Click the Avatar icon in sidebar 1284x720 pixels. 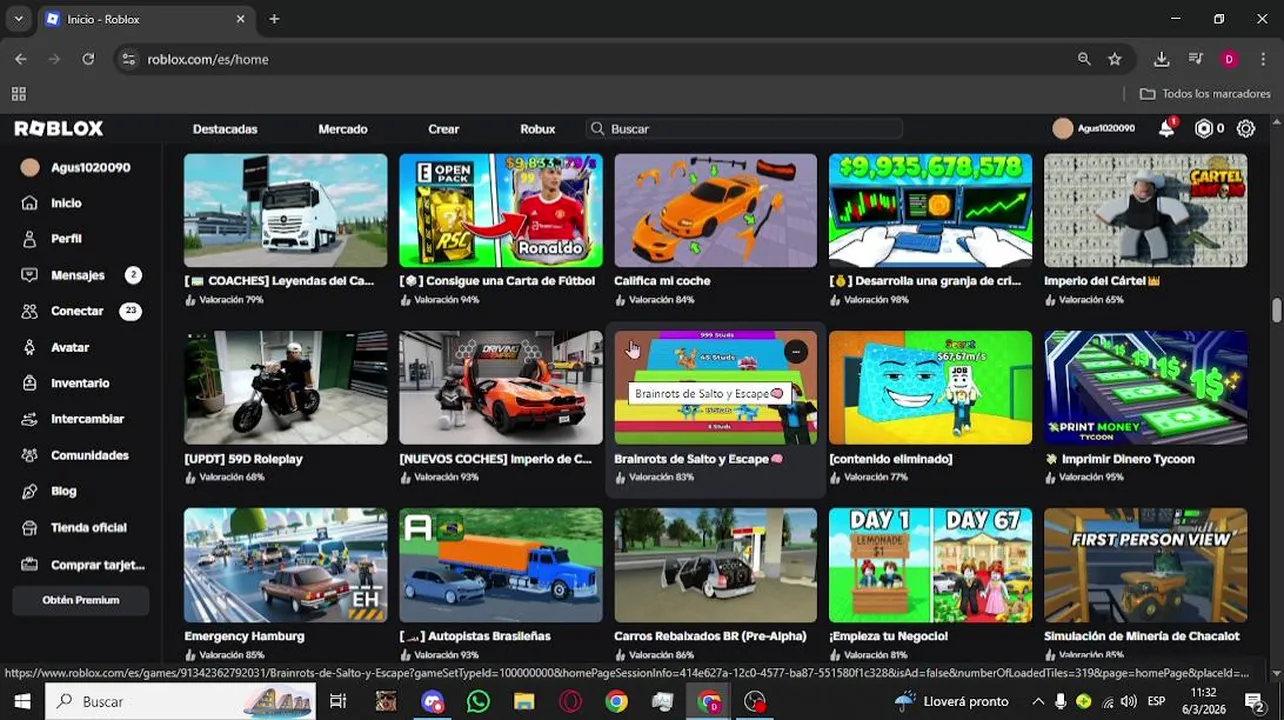pos(30,347)
